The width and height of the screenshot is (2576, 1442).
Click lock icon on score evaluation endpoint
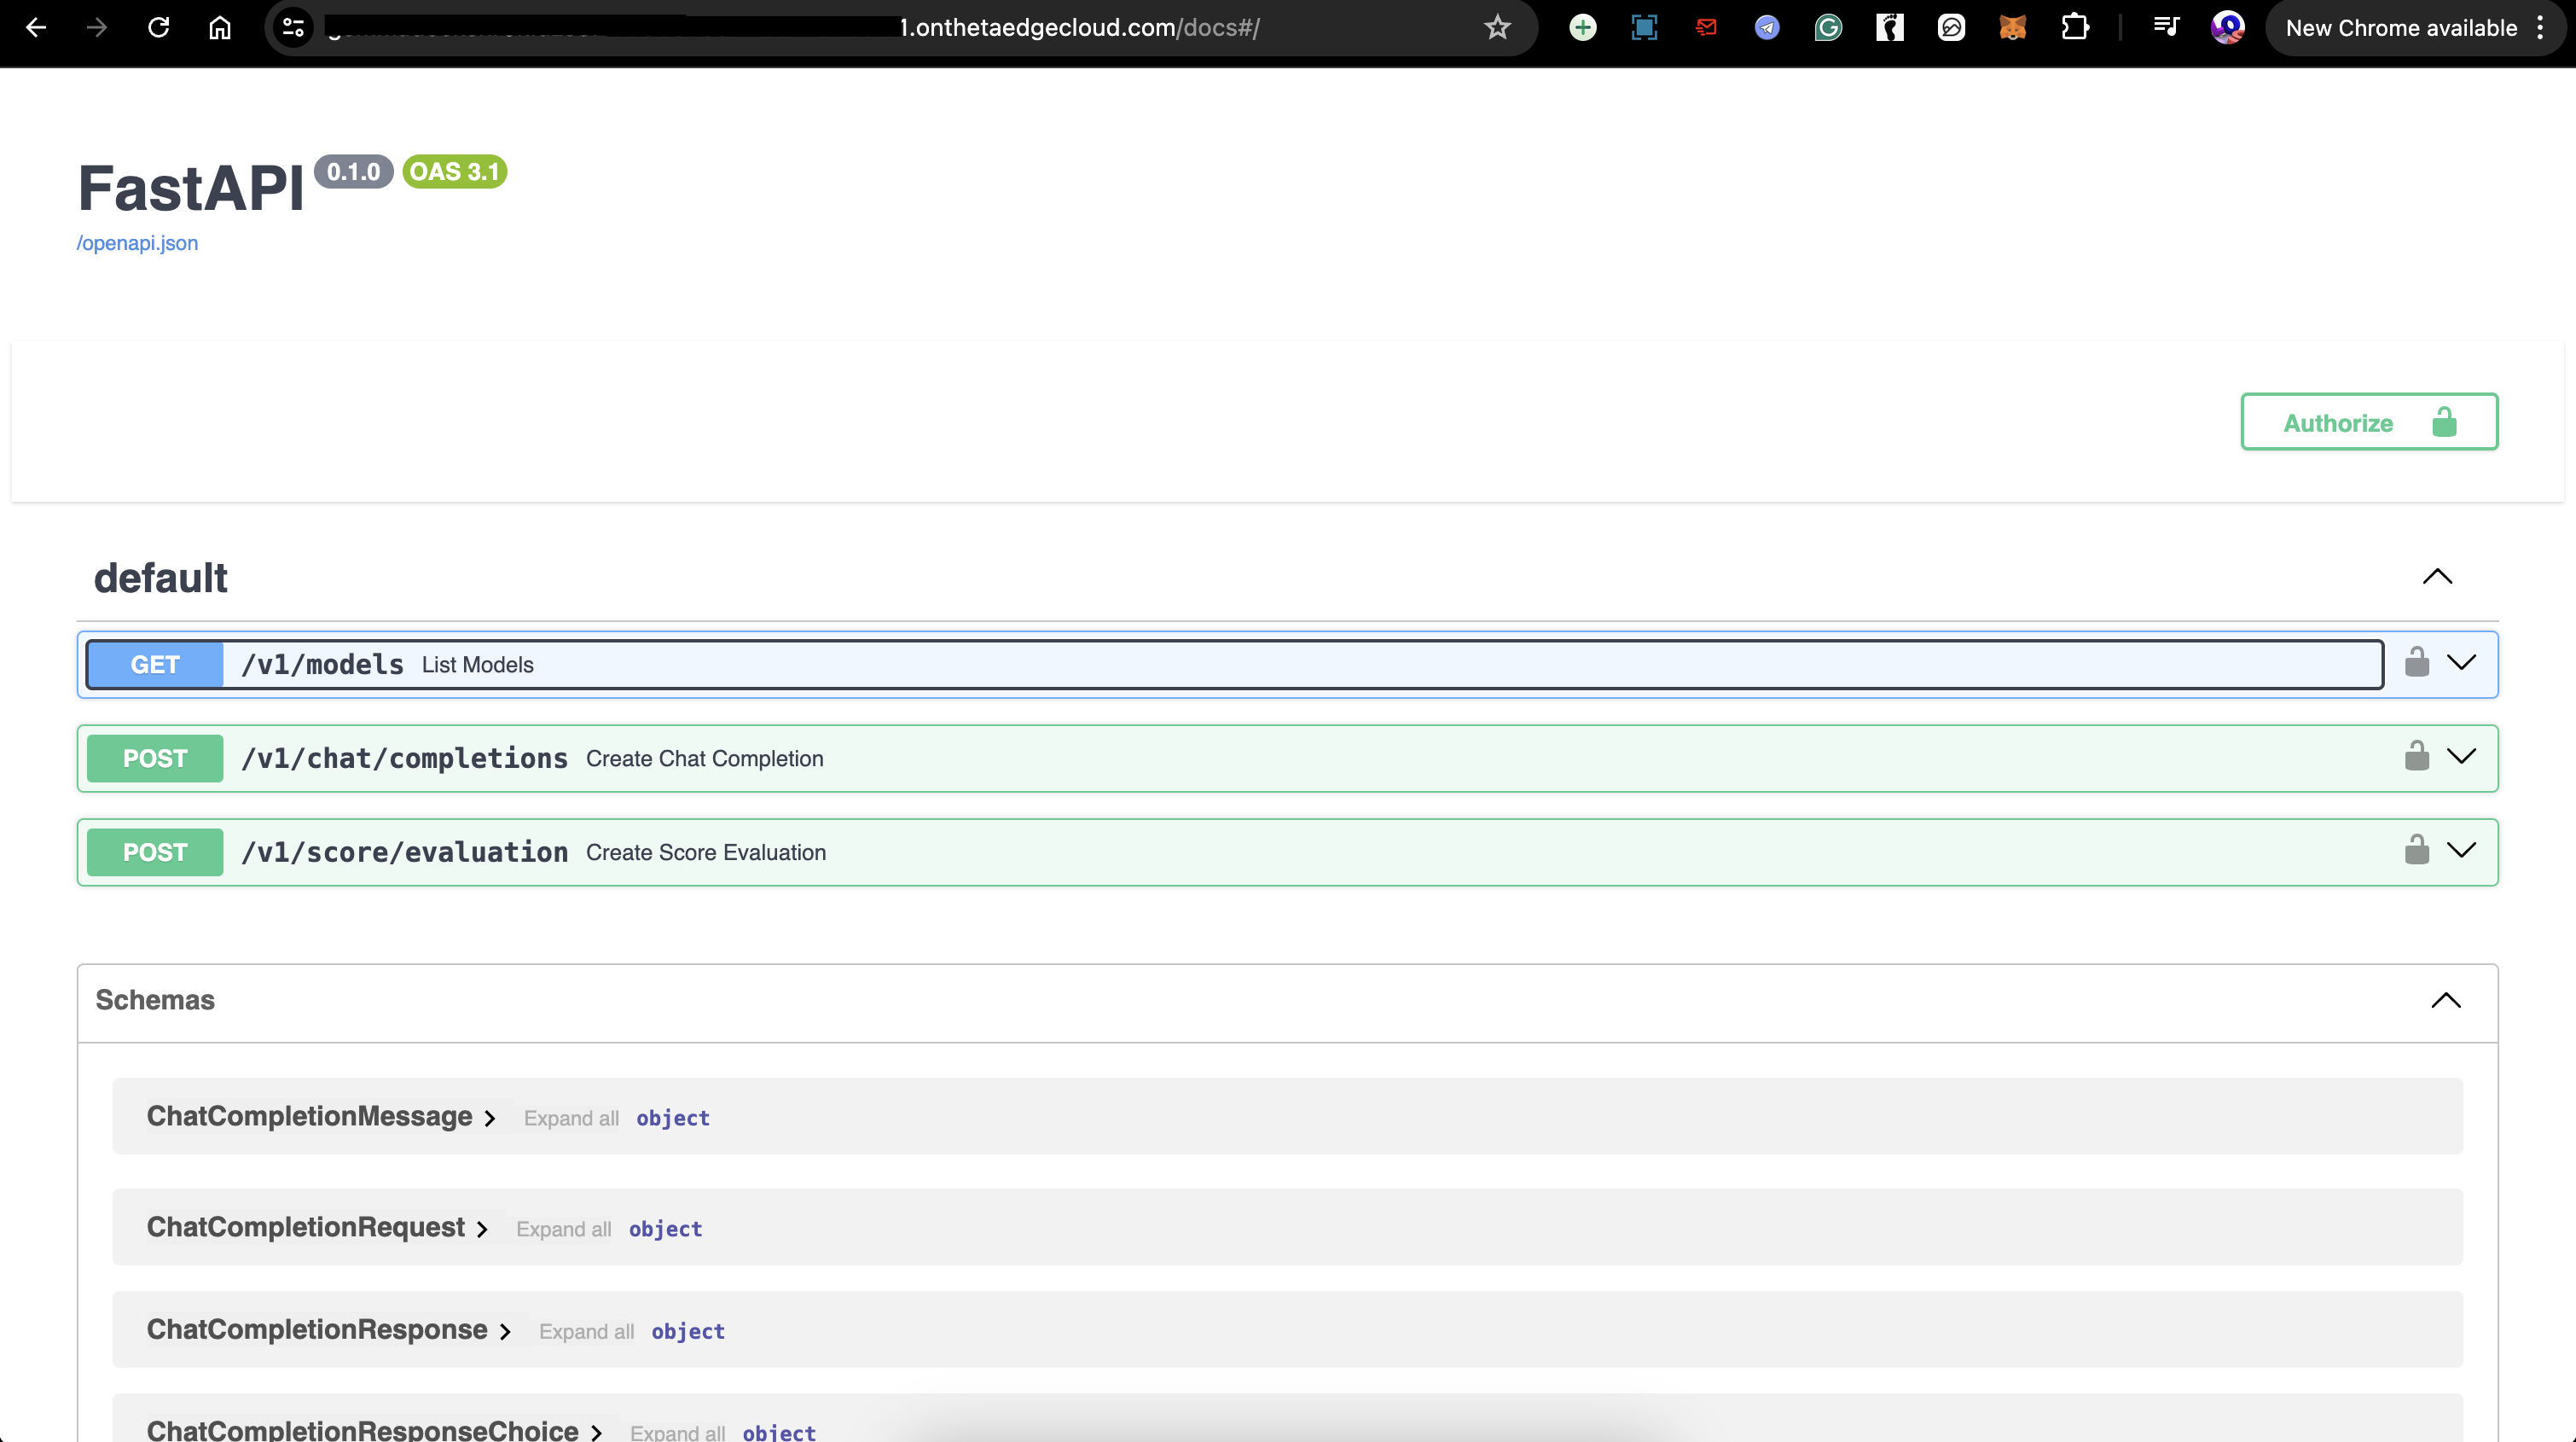(2416, 850)
